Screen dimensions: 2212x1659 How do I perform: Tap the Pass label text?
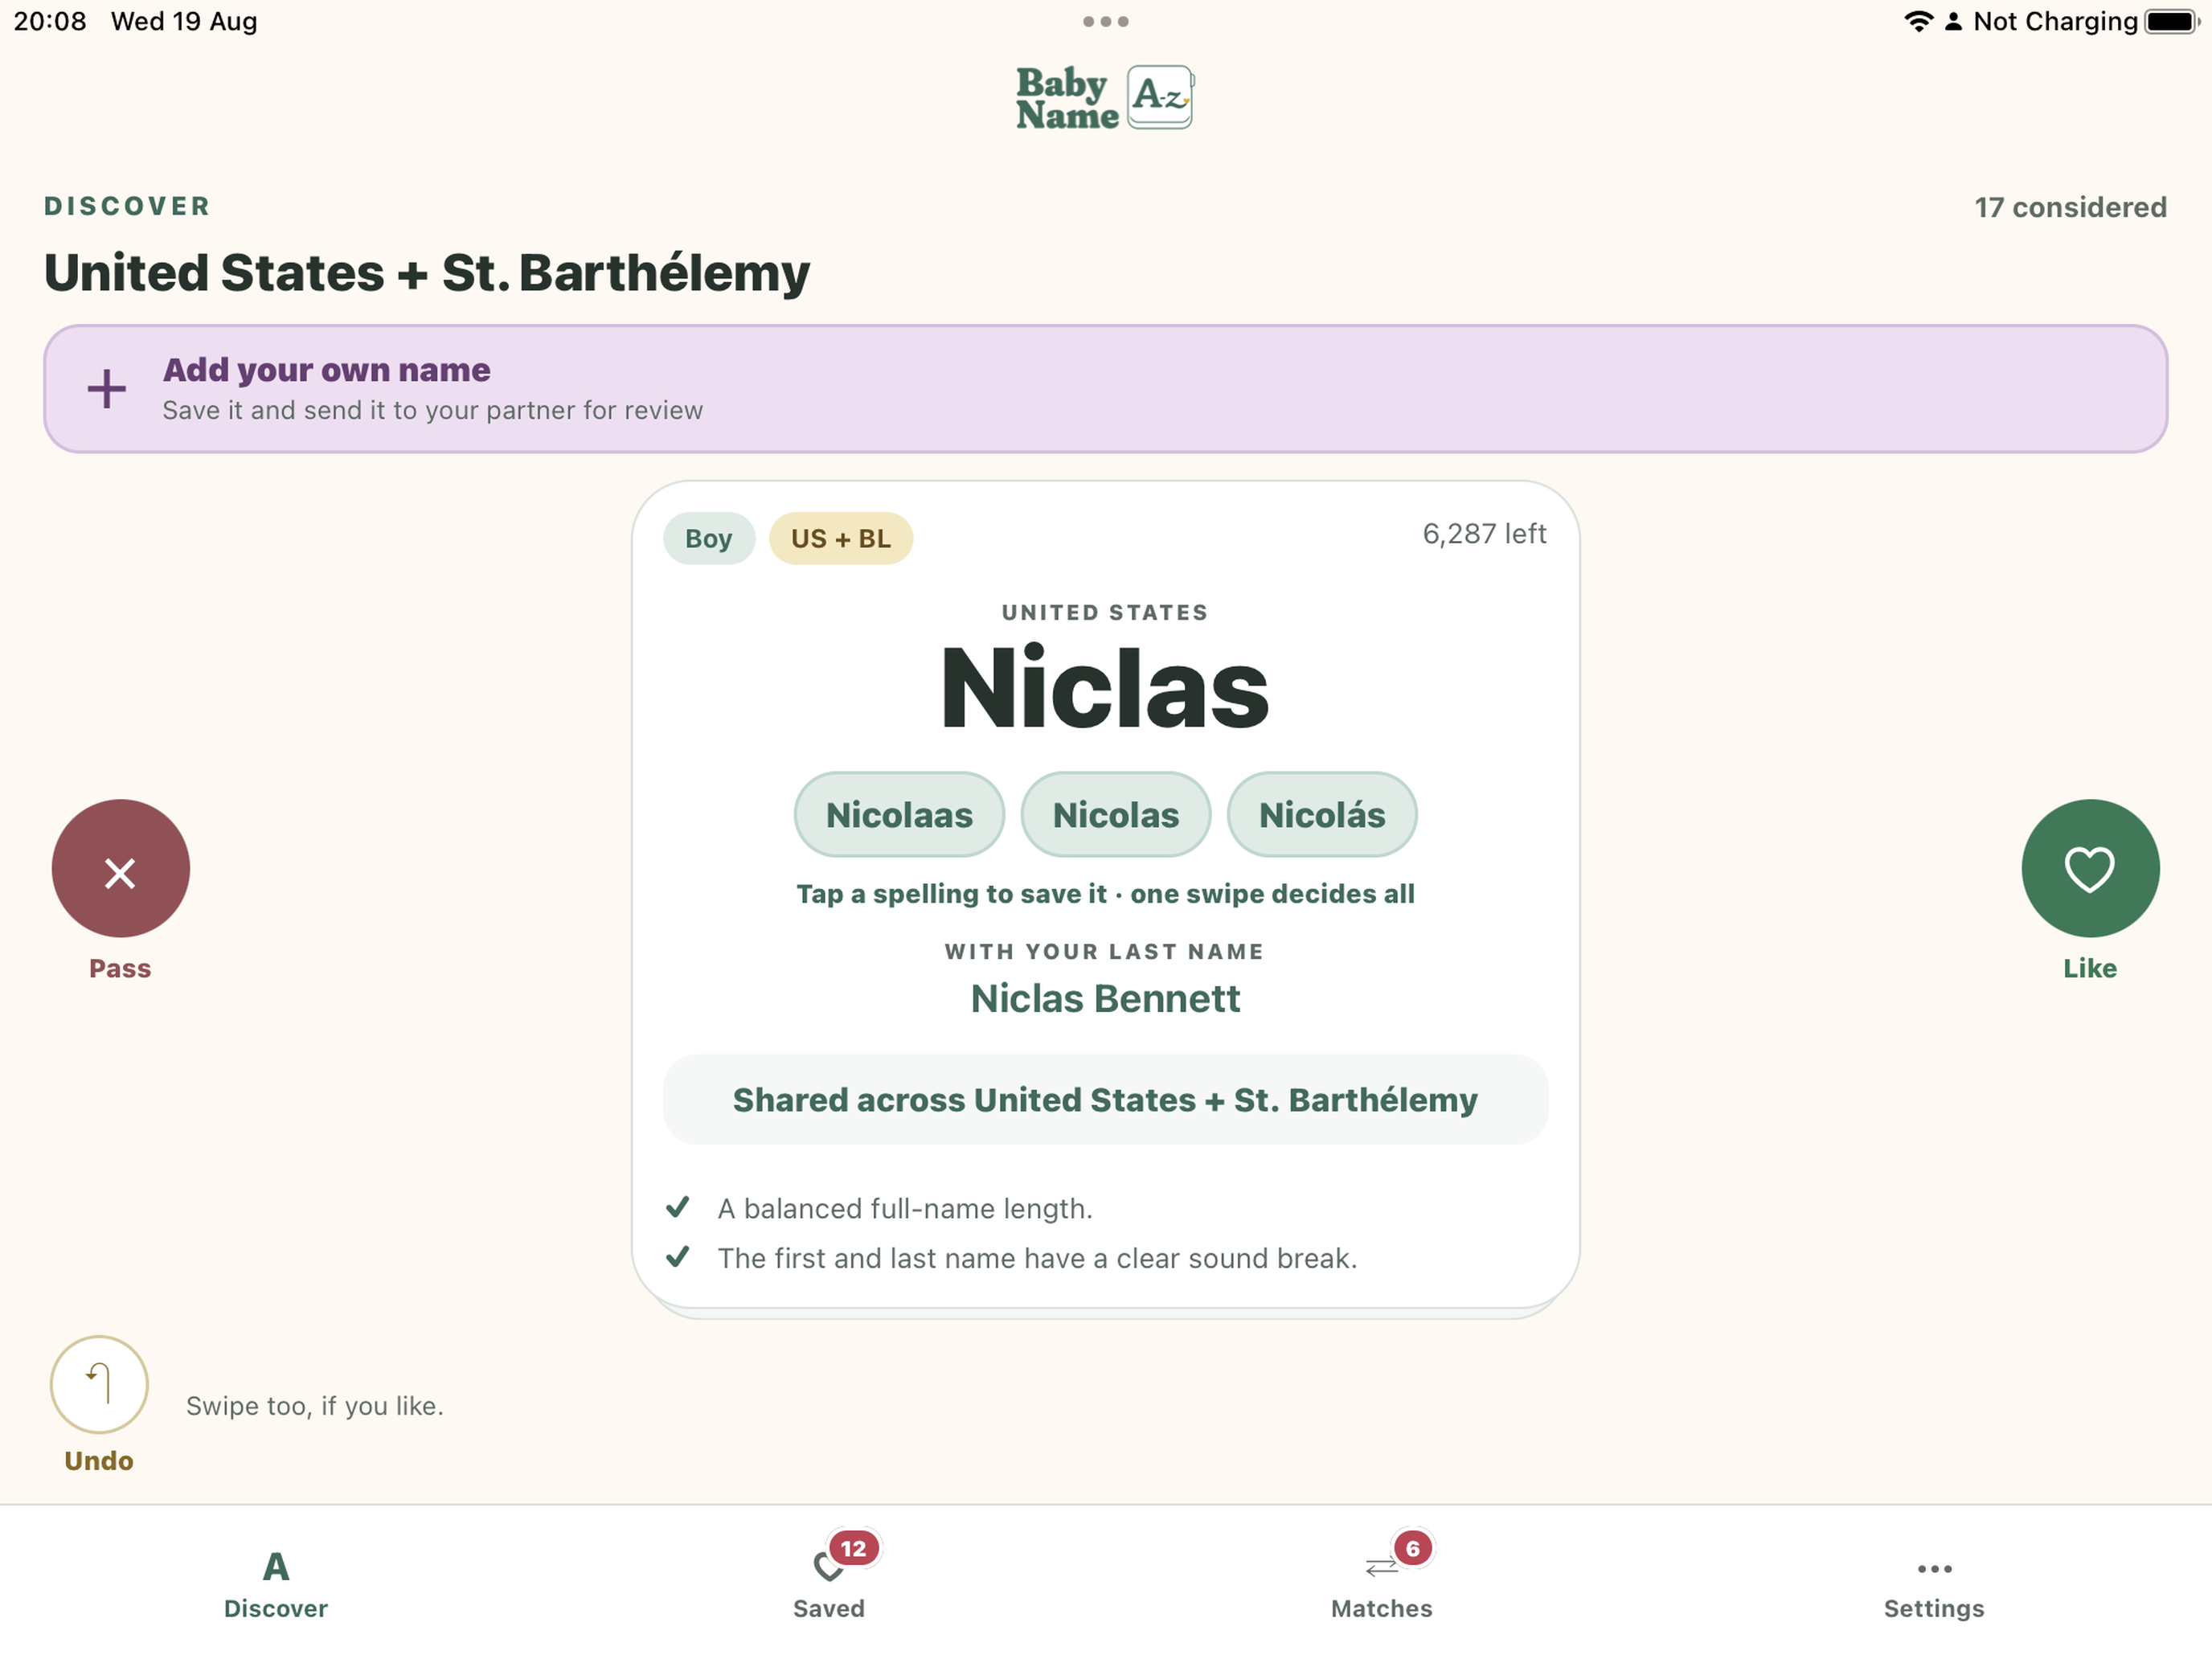(x=120, y=968)
